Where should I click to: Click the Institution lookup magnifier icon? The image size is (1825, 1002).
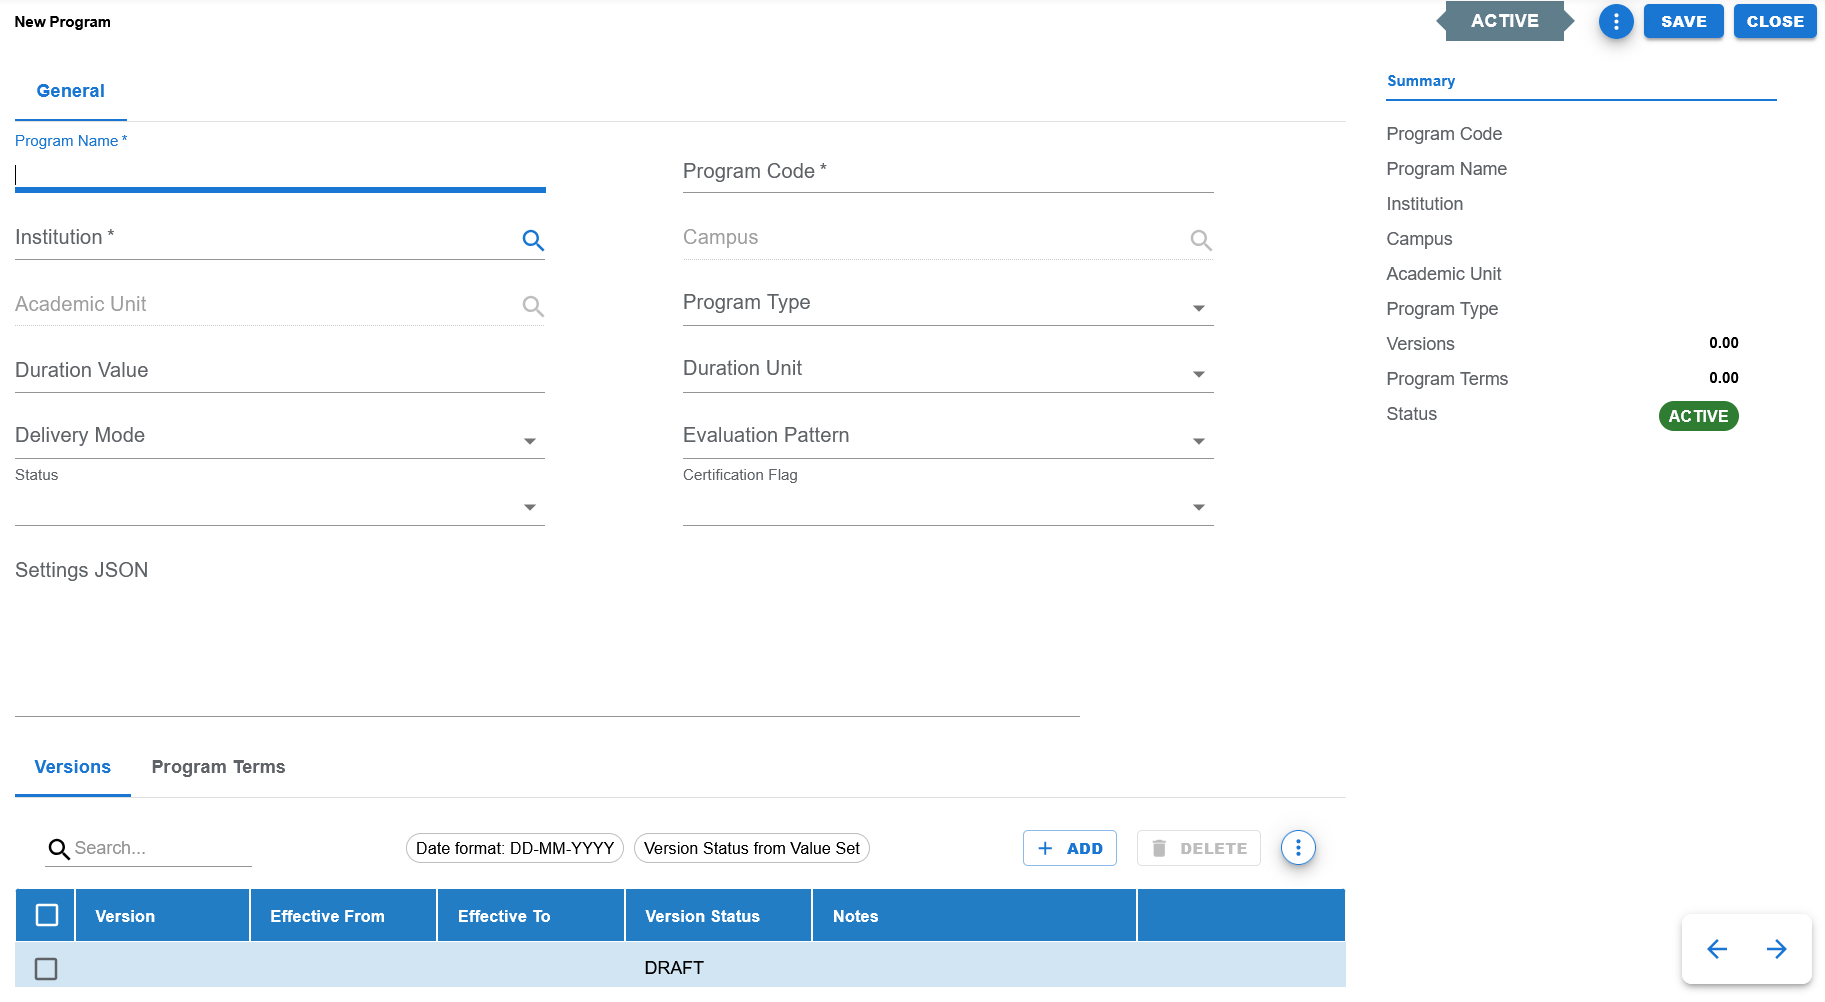533,240
